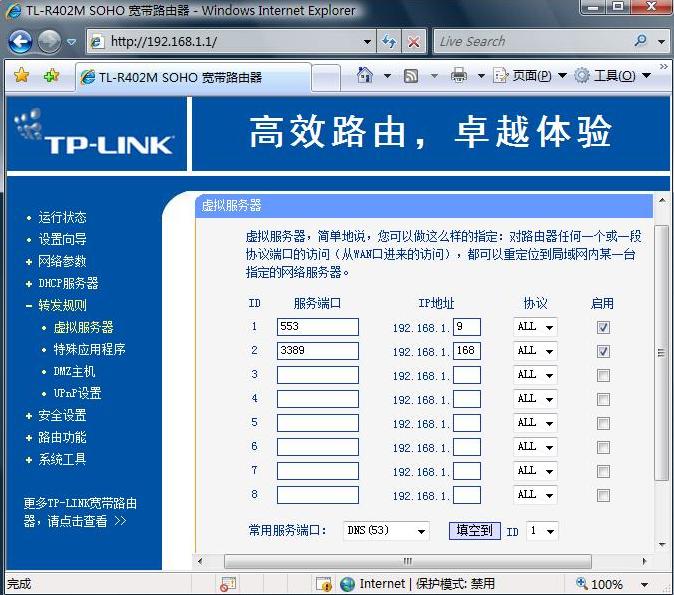Image resolution: width=674 pixels, height=595 pixels.
Task: Click the Print icon
Action: (459, 76)
